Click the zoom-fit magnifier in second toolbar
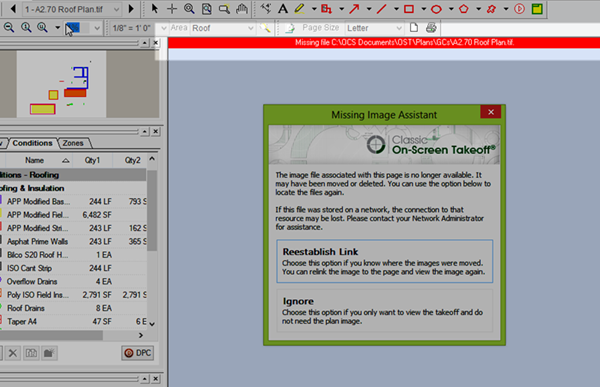Screen dimensions: 600x387 coord(26,28)
